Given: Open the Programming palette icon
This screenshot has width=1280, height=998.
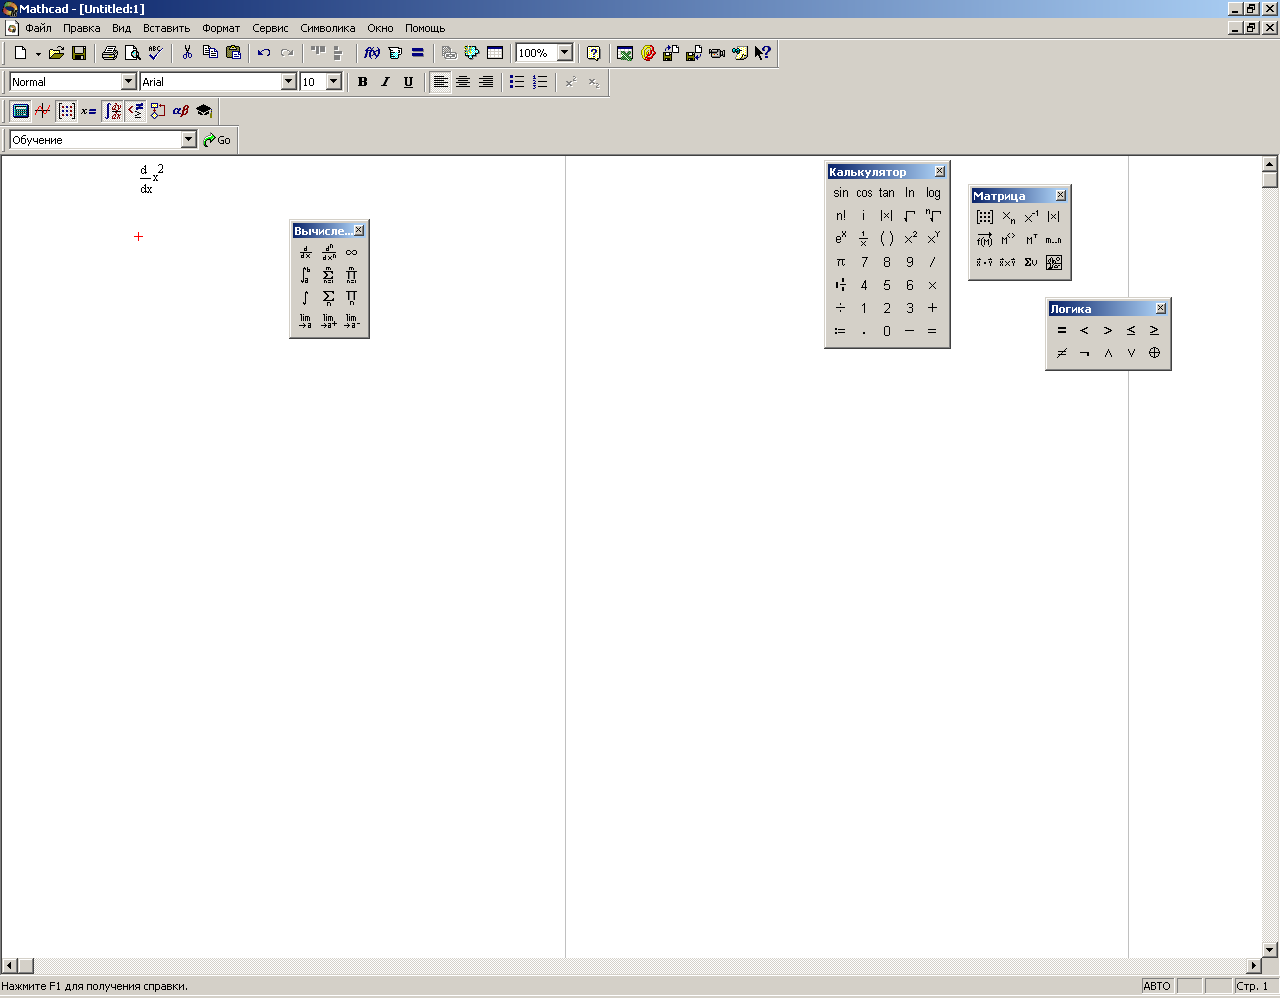Looking at the screenshot, I should coord(158,111).
